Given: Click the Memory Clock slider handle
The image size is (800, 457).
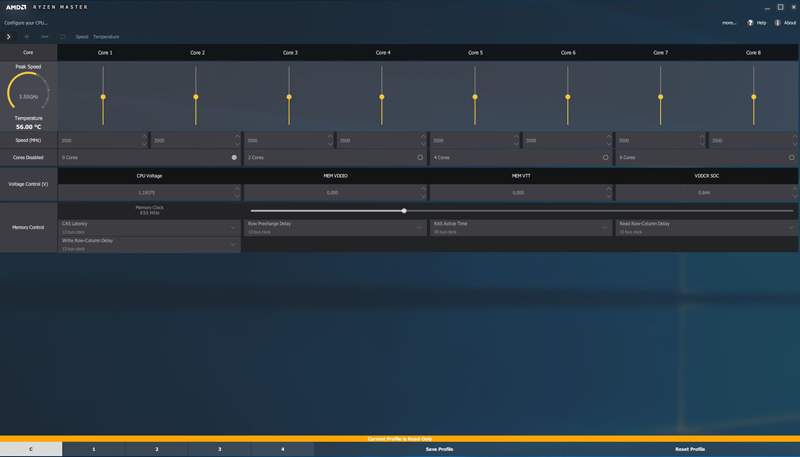Looking at the screenshot, I should pos(404,211).
